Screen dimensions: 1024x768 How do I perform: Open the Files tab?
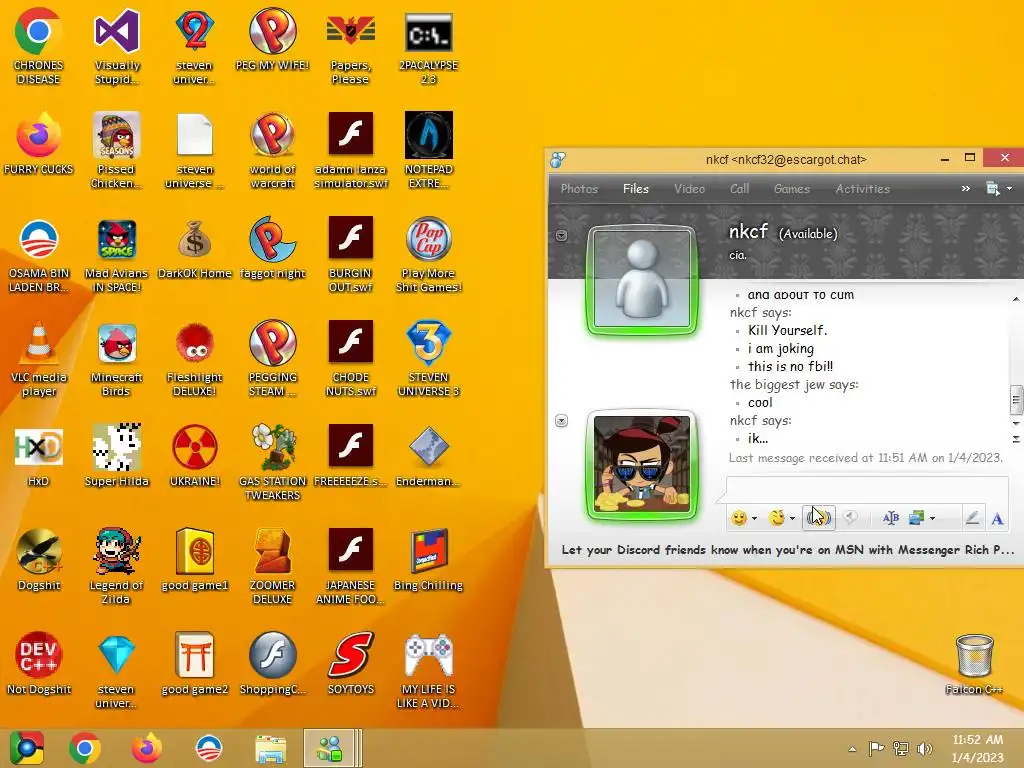click(x=635, y=189)
